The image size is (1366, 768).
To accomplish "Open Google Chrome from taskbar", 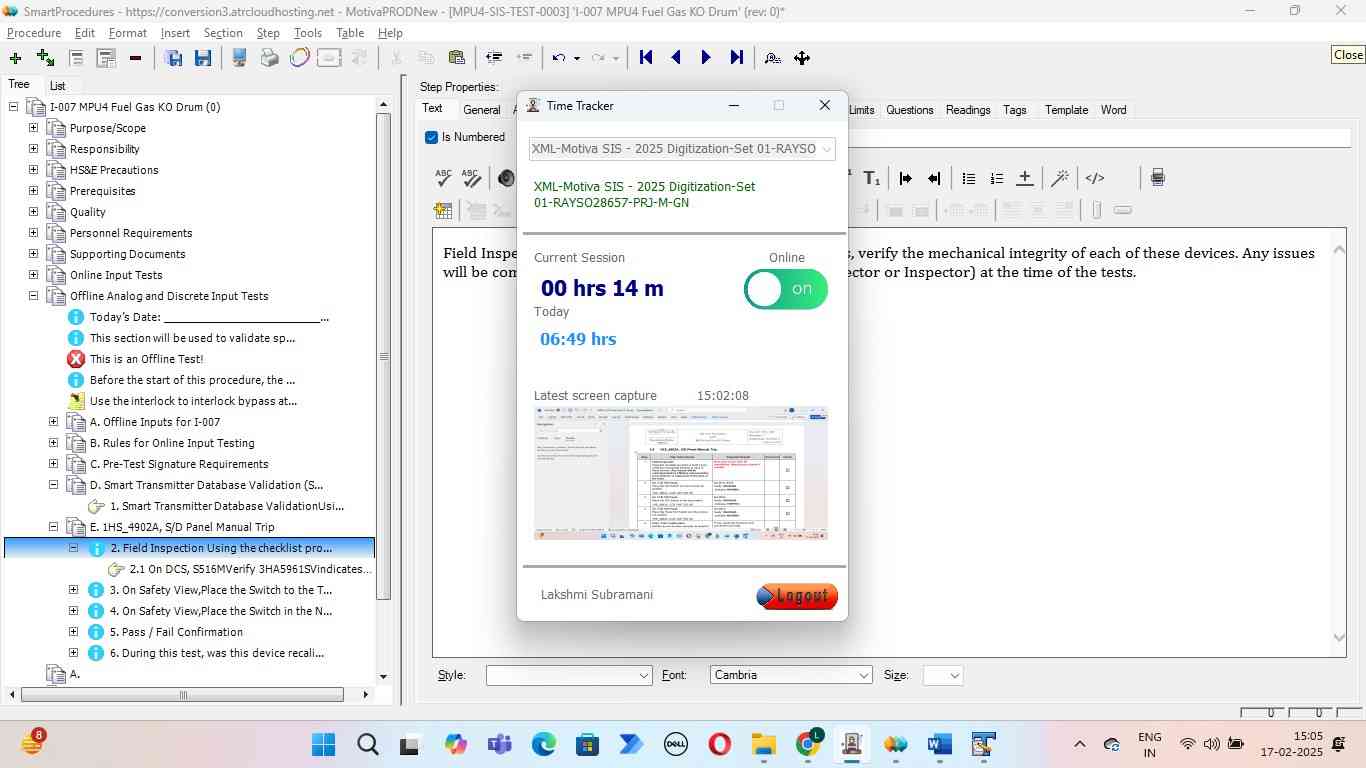I will (808, 745).
